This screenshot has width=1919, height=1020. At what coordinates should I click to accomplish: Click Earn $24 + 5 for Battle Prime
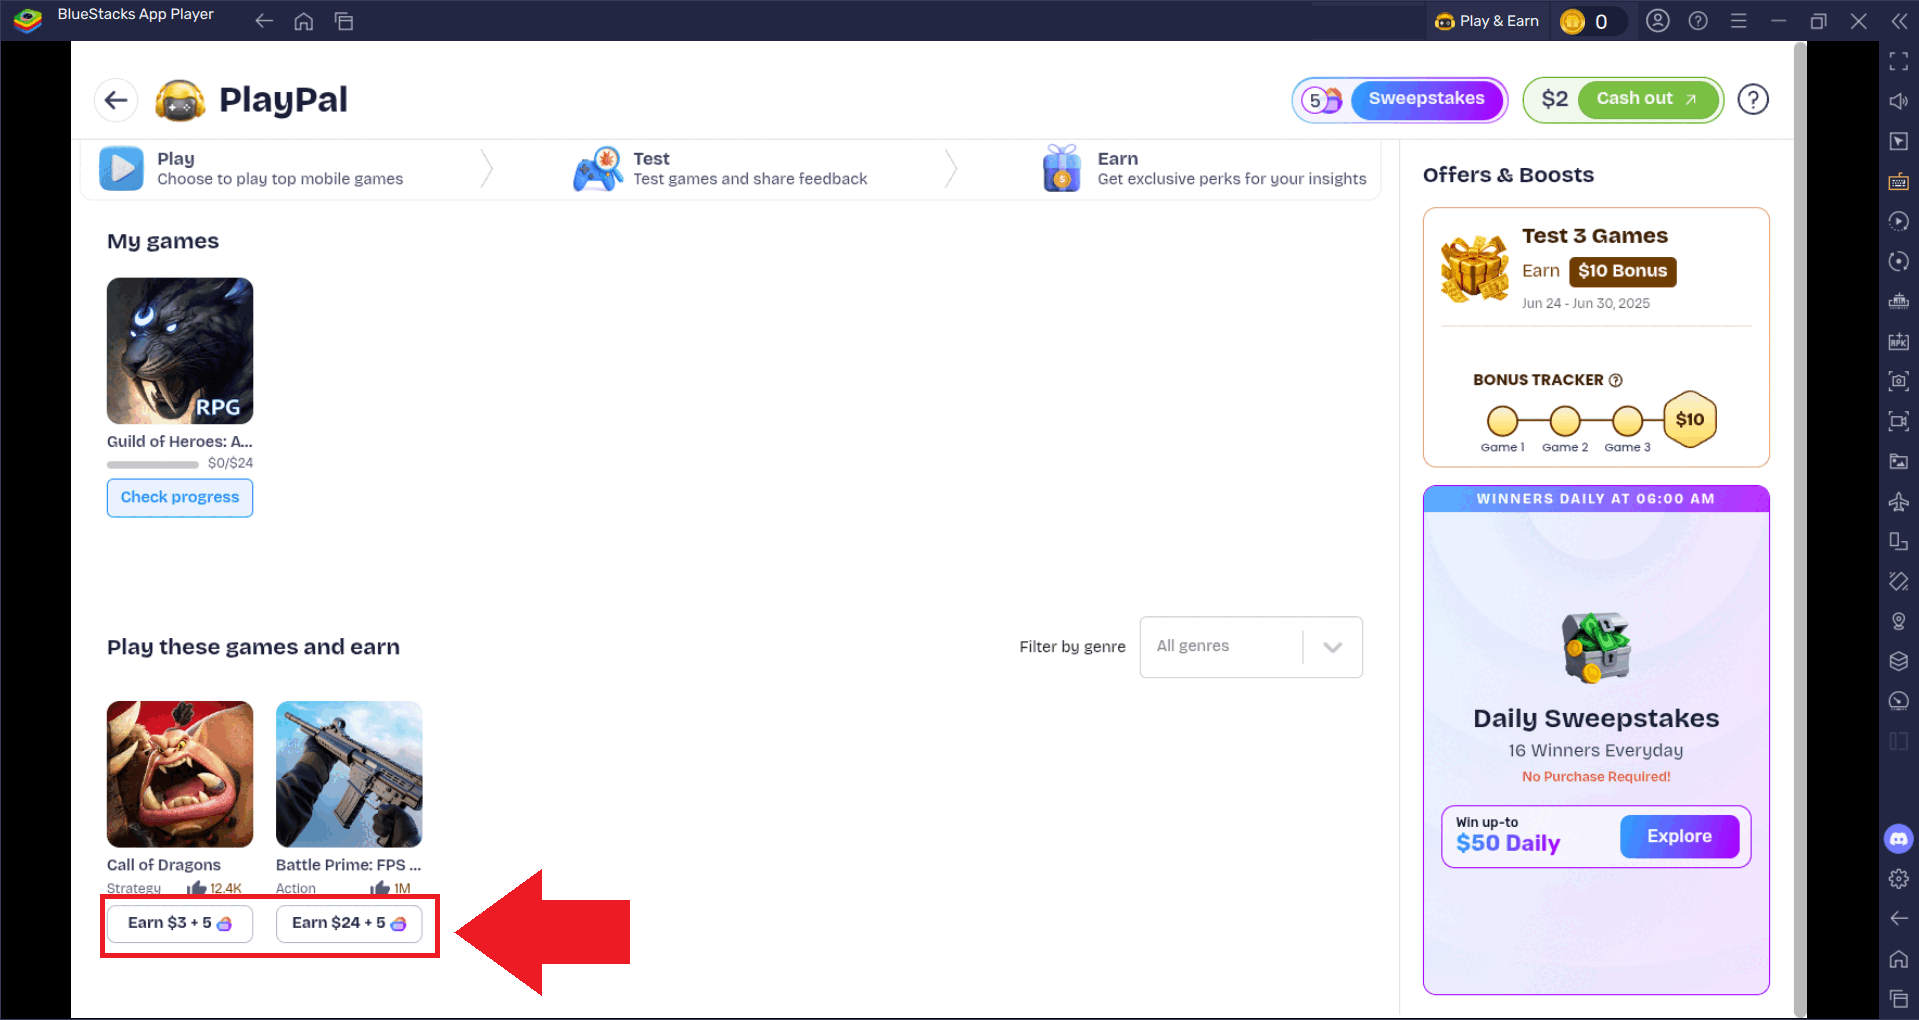(349, 923)
